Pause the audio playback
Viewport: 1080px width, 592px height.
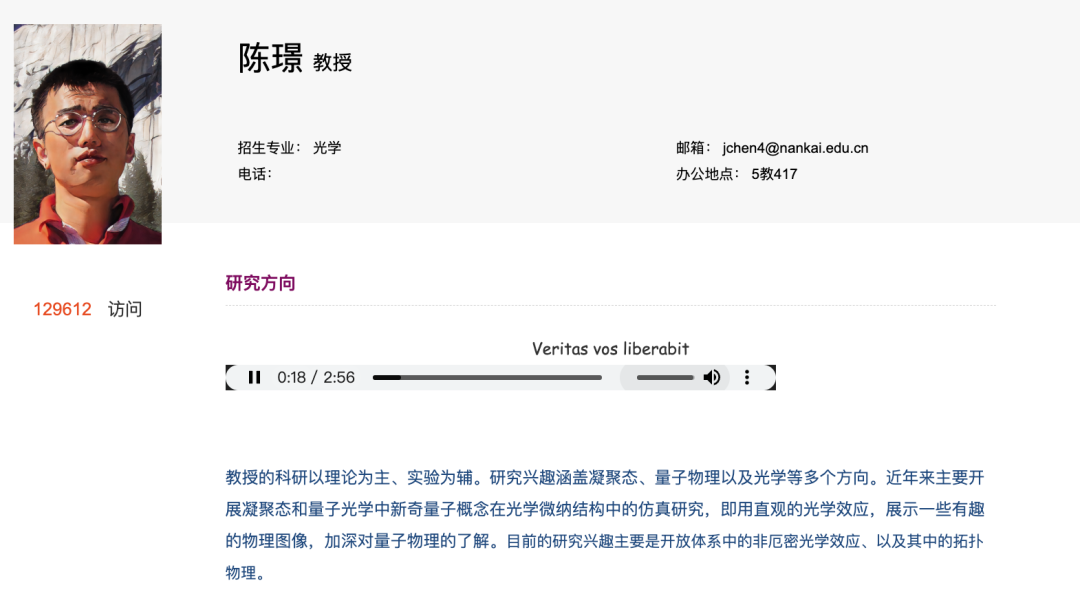click(254, 378)
